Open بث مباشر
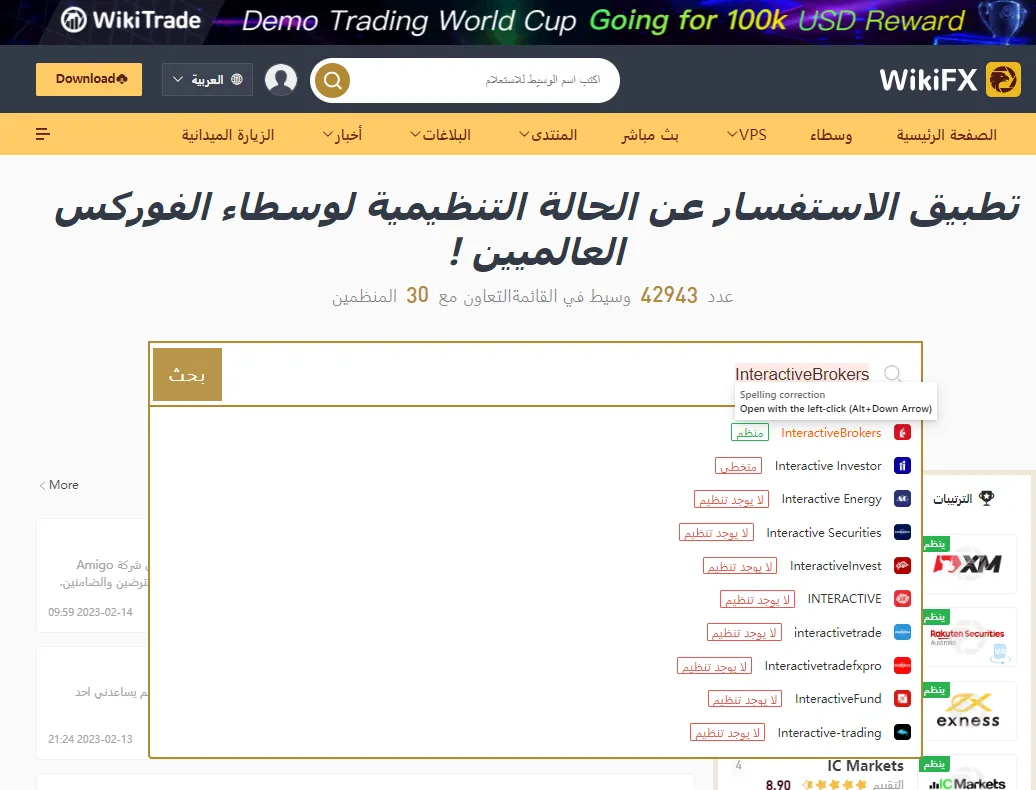 [x=649, y=134]
